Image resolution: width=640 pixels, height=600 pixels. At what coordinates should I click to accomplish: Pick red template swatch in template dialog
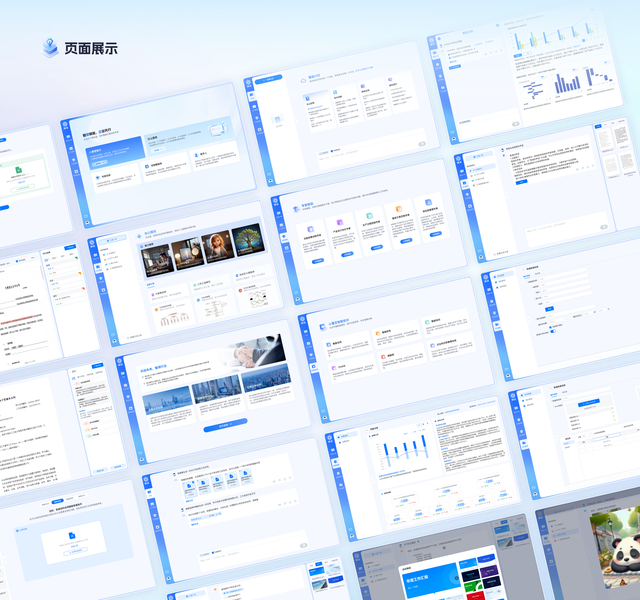pyautogui.click(x=476, y=596)
